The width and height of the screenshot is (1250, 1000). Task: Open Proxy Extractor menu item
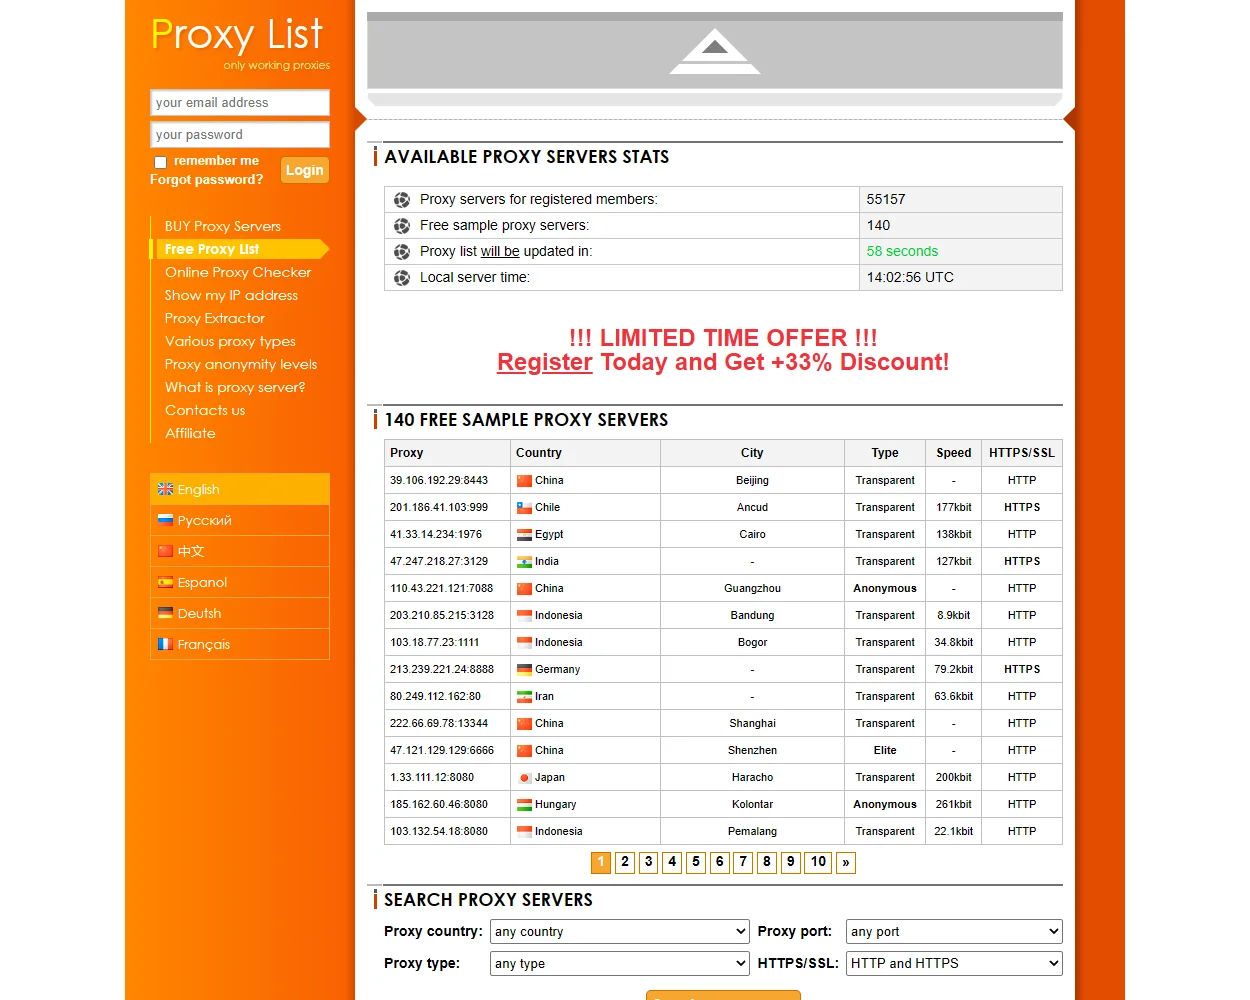214,318
